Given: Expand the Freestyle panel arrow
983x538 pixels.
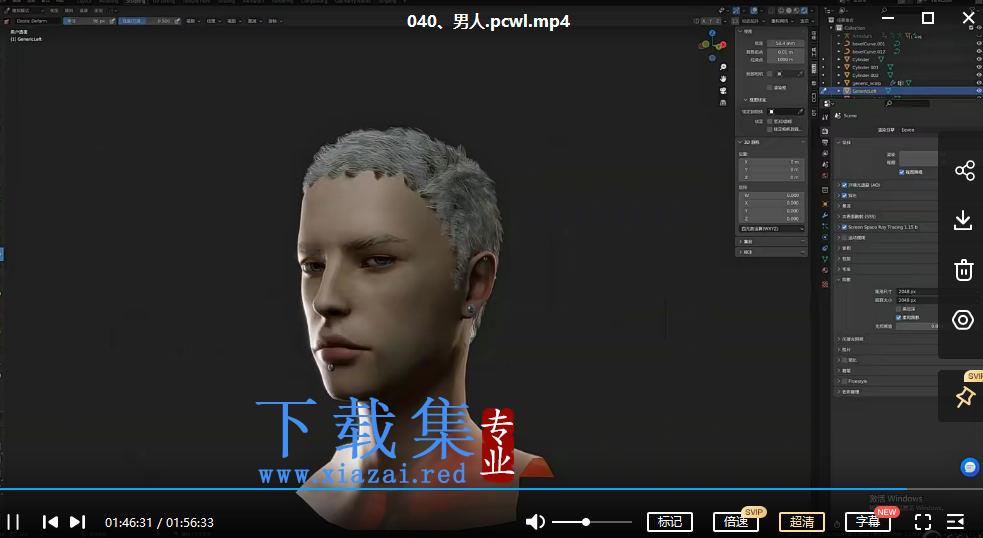Looking at the screenshot, I should click(839, 381).
